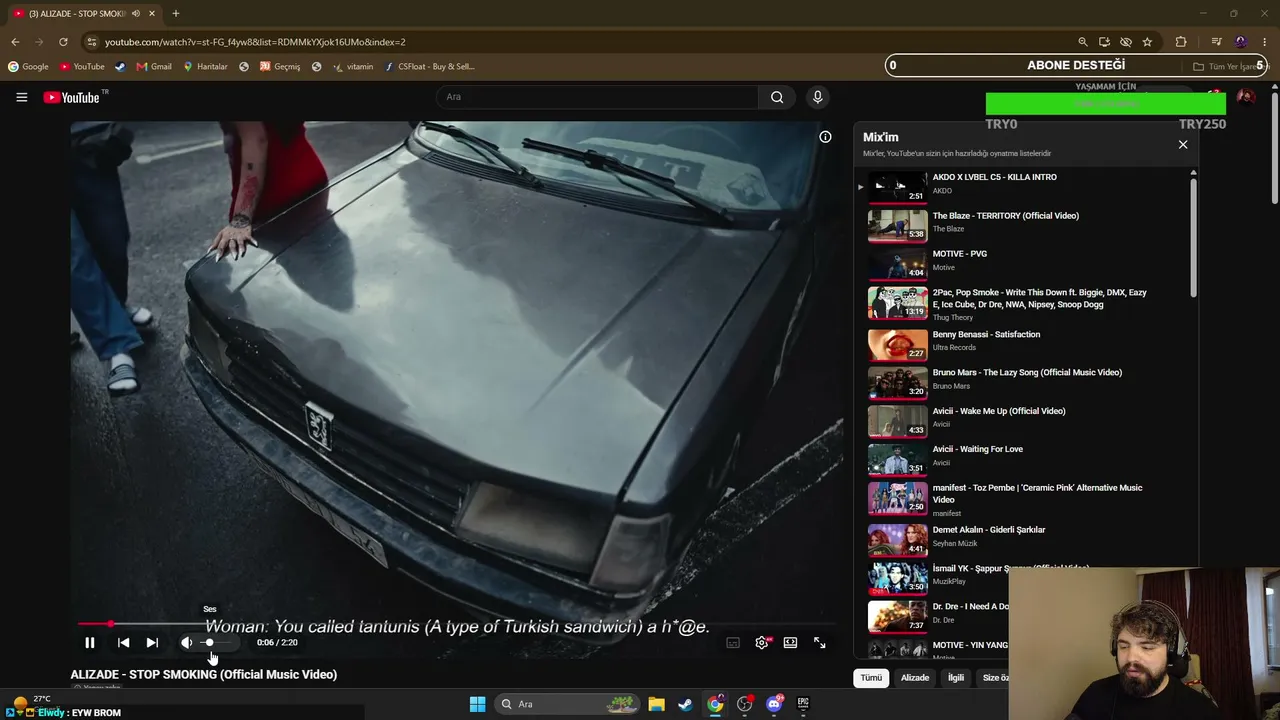
Task: Go back in the browser
Action: tap(15, 42)
